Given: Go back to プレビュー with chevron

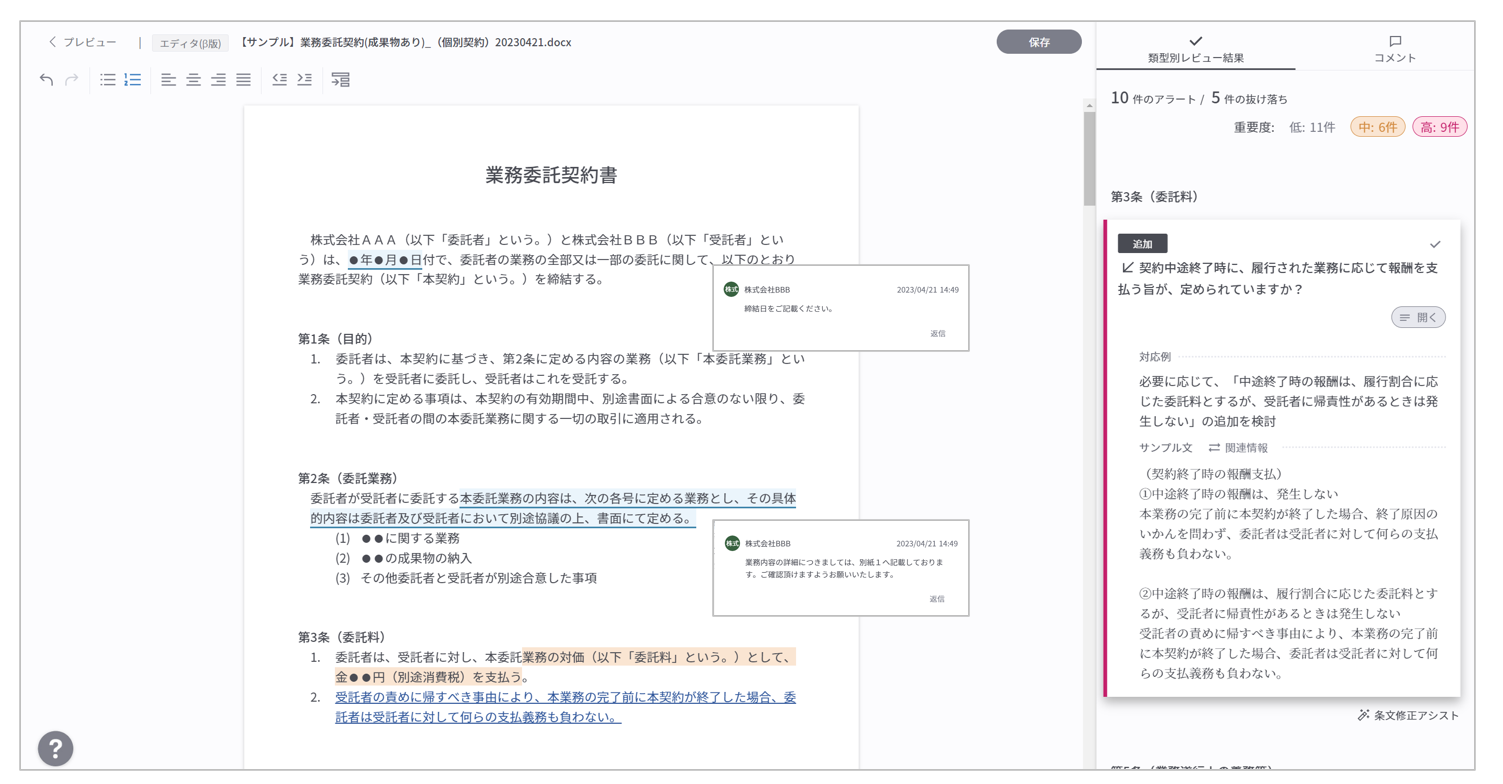Looking at the screenshot, I should [82, 42].
